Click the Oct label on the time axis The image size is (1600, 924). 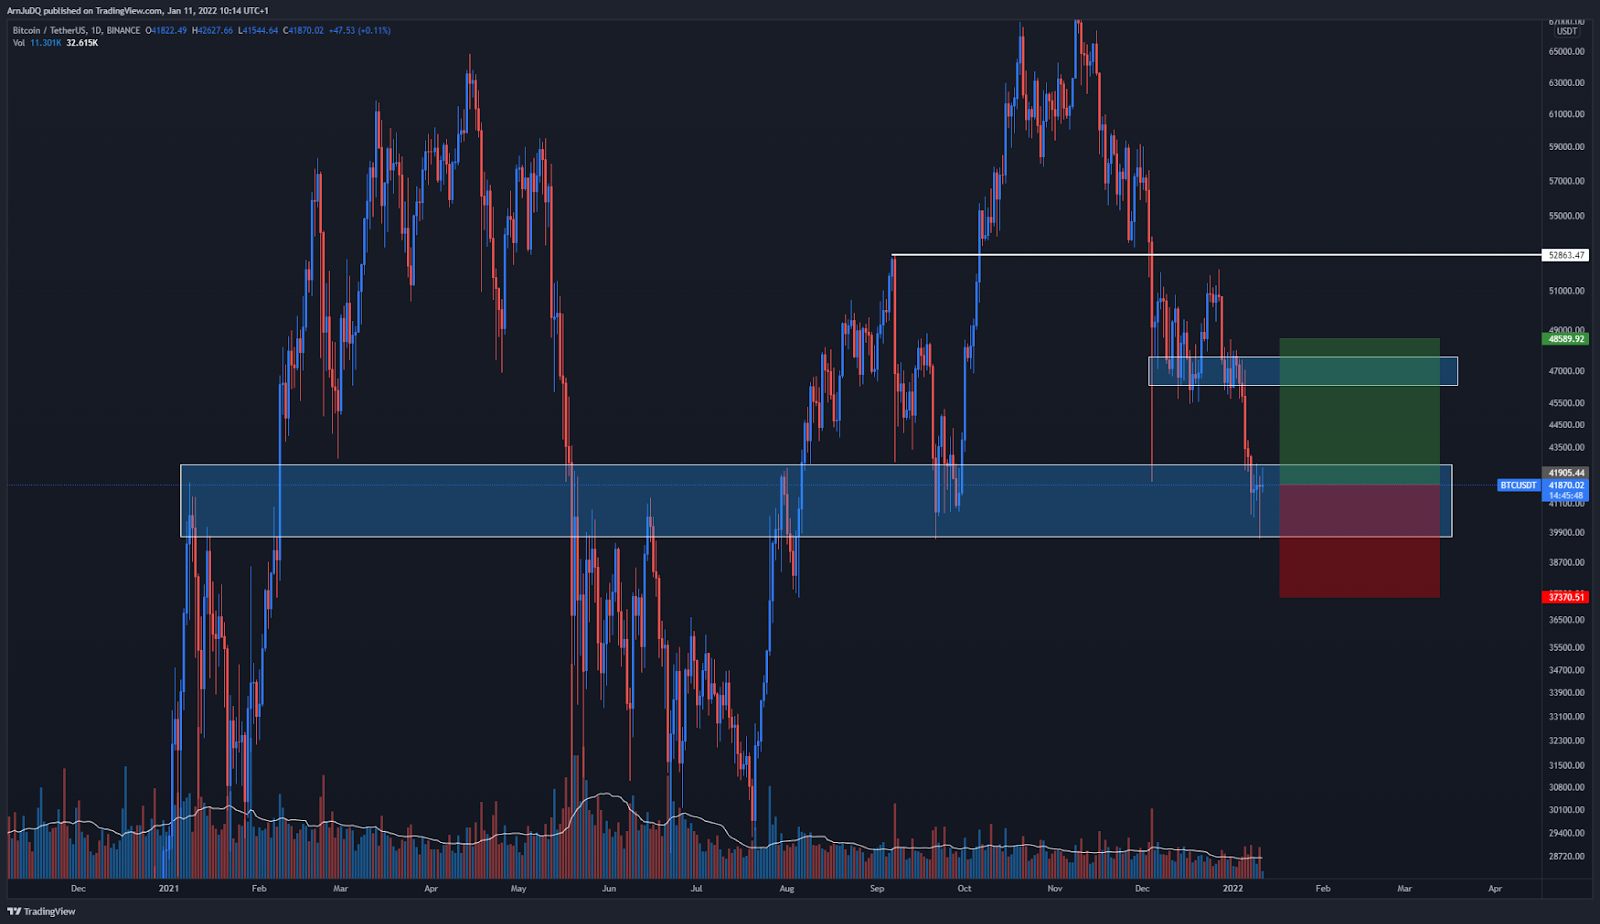[964, 888]
